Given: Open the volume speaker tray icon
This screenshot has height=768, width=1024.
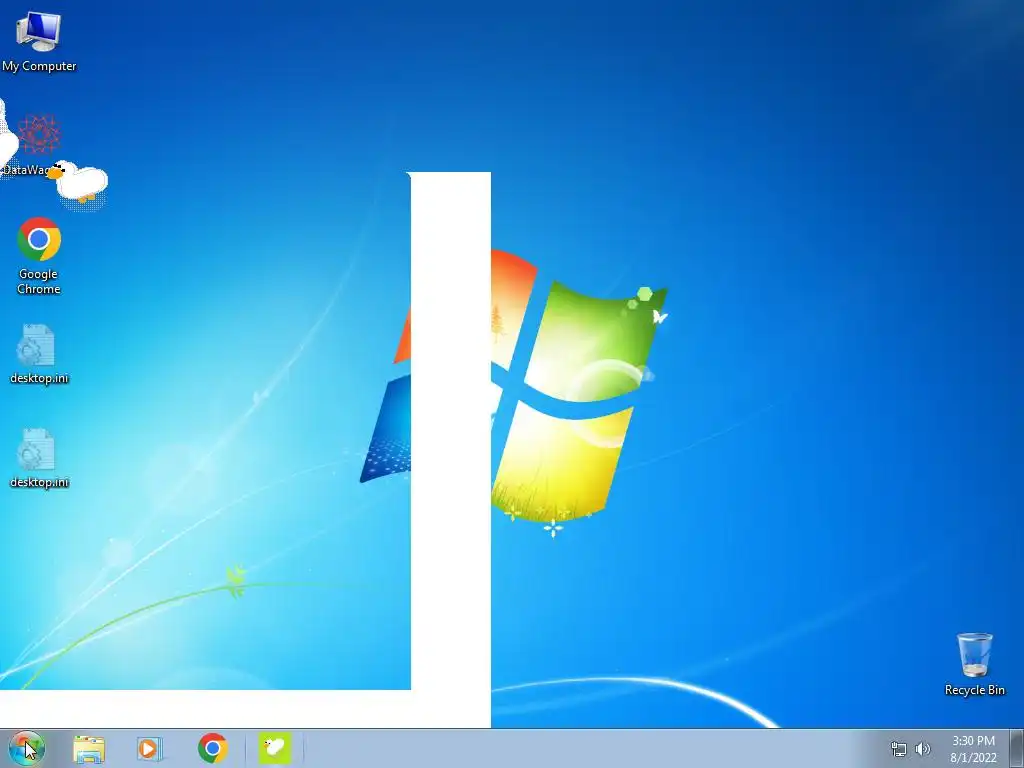Looking at the screenshot, I should 922,749.
